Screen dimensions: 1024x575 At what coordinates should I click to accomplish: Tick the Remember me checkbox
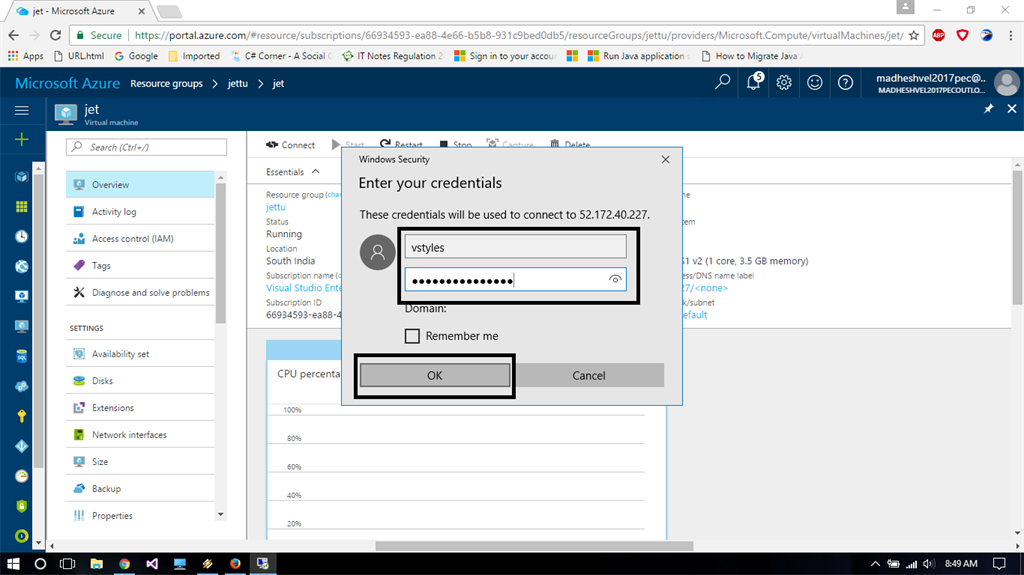click(x=412, y=336)
